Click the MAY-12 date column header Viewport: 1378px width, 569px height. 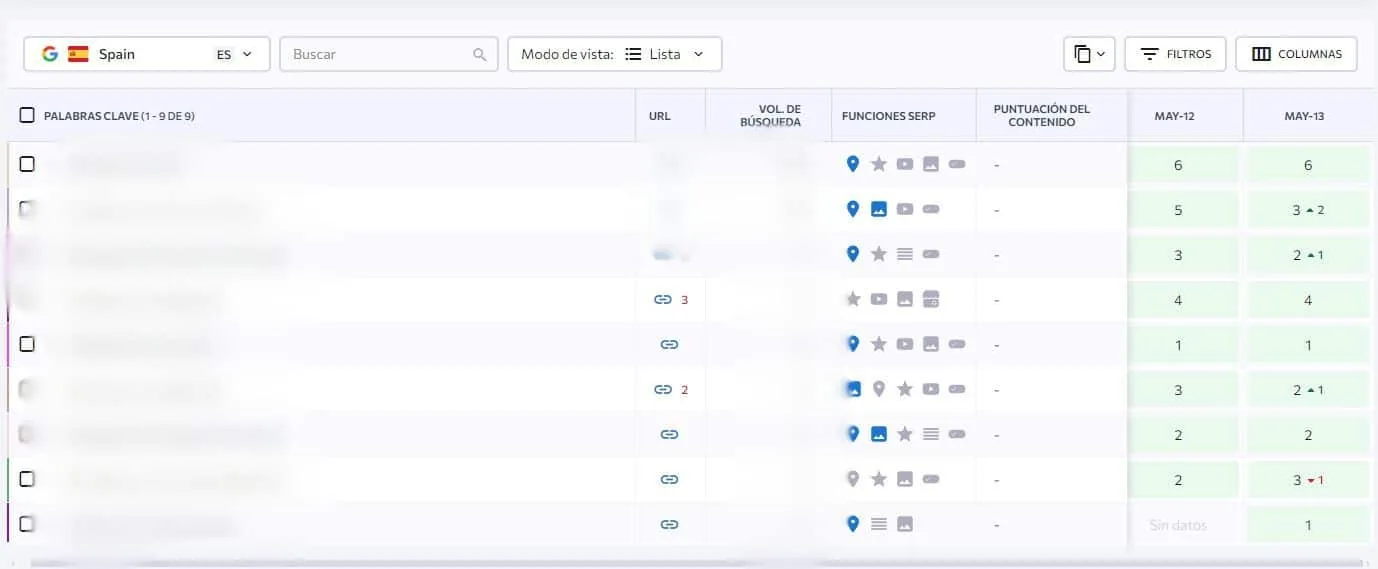(x=1175, y=116)
